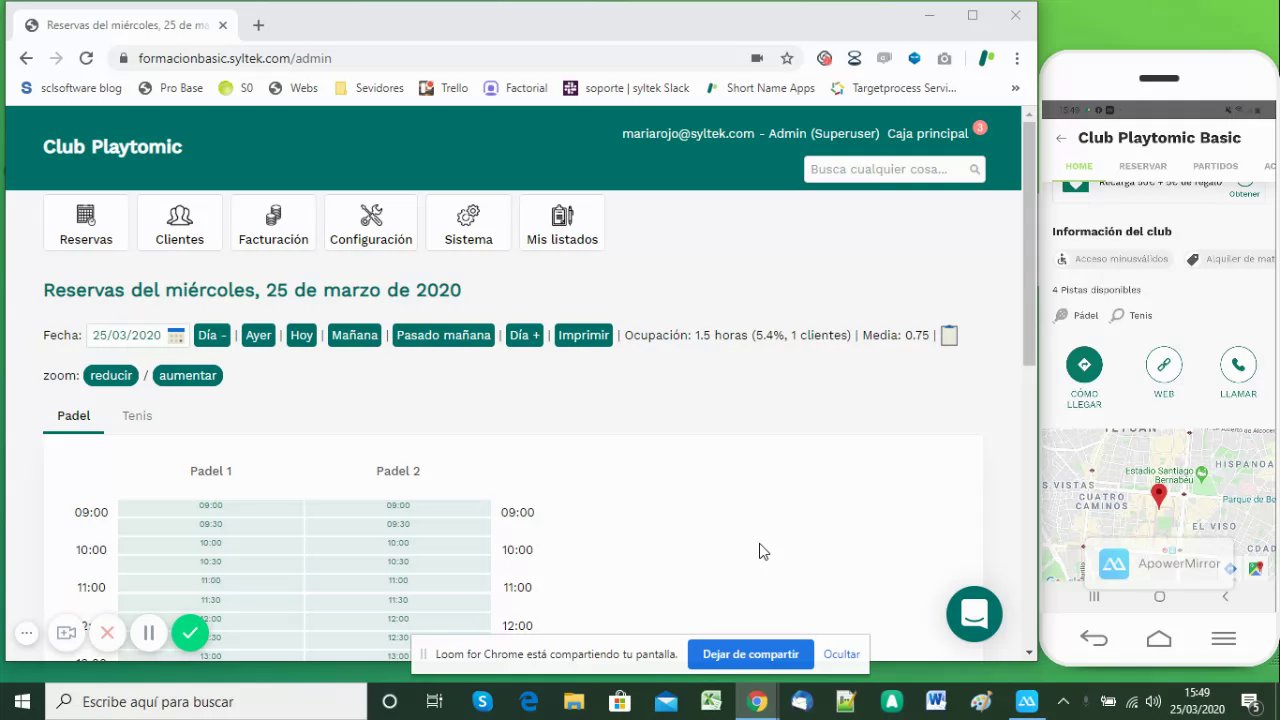Viewport: 1280px width, 720px height.
Task: Click the ApowerMirror back arrow button
Action: pos(1093,639)
